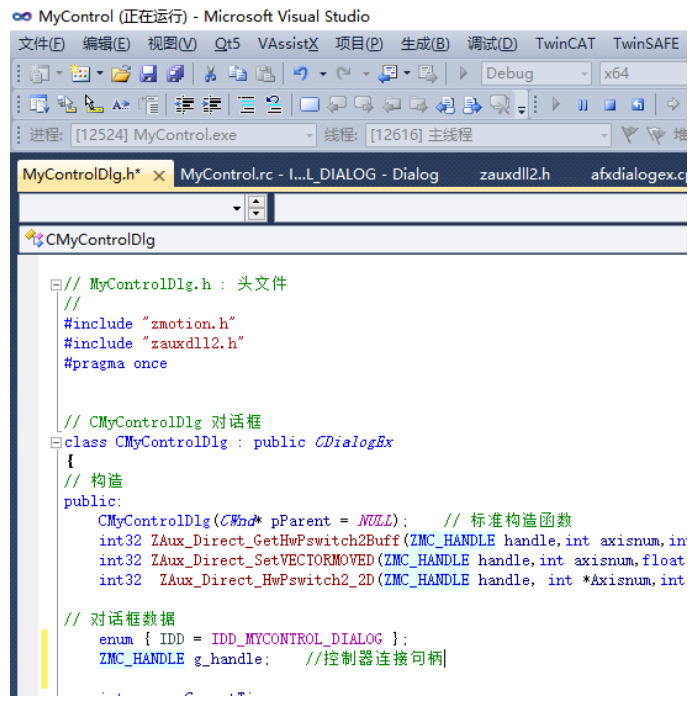Screen dimensions: 697x708
Task: Switch to the zauxdll2.h tab
Action: [515, 174]
